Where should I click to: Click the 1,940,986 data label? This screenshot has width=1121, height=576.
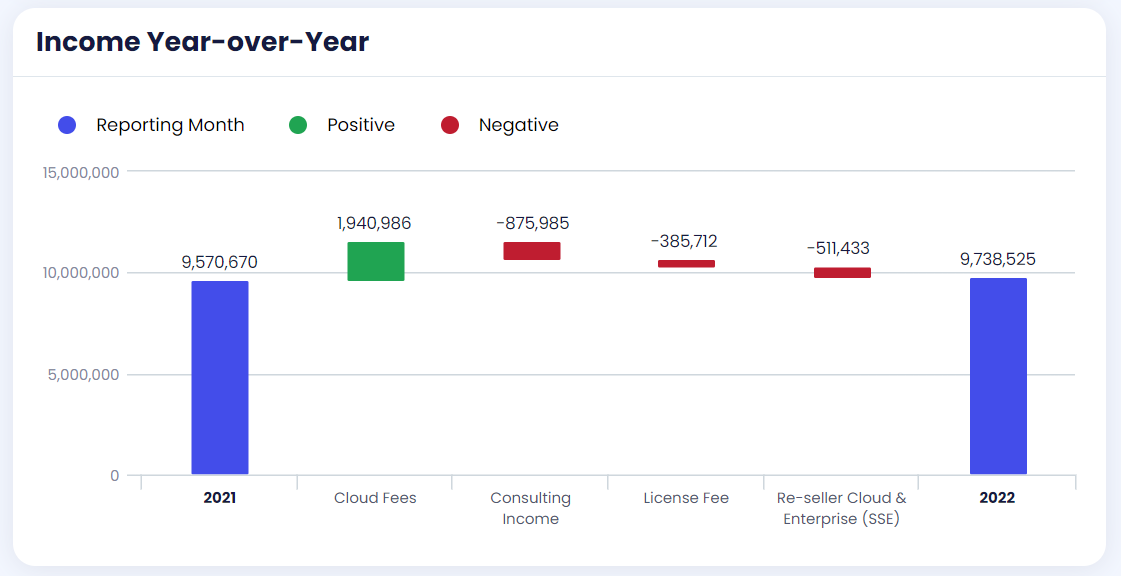374,223
